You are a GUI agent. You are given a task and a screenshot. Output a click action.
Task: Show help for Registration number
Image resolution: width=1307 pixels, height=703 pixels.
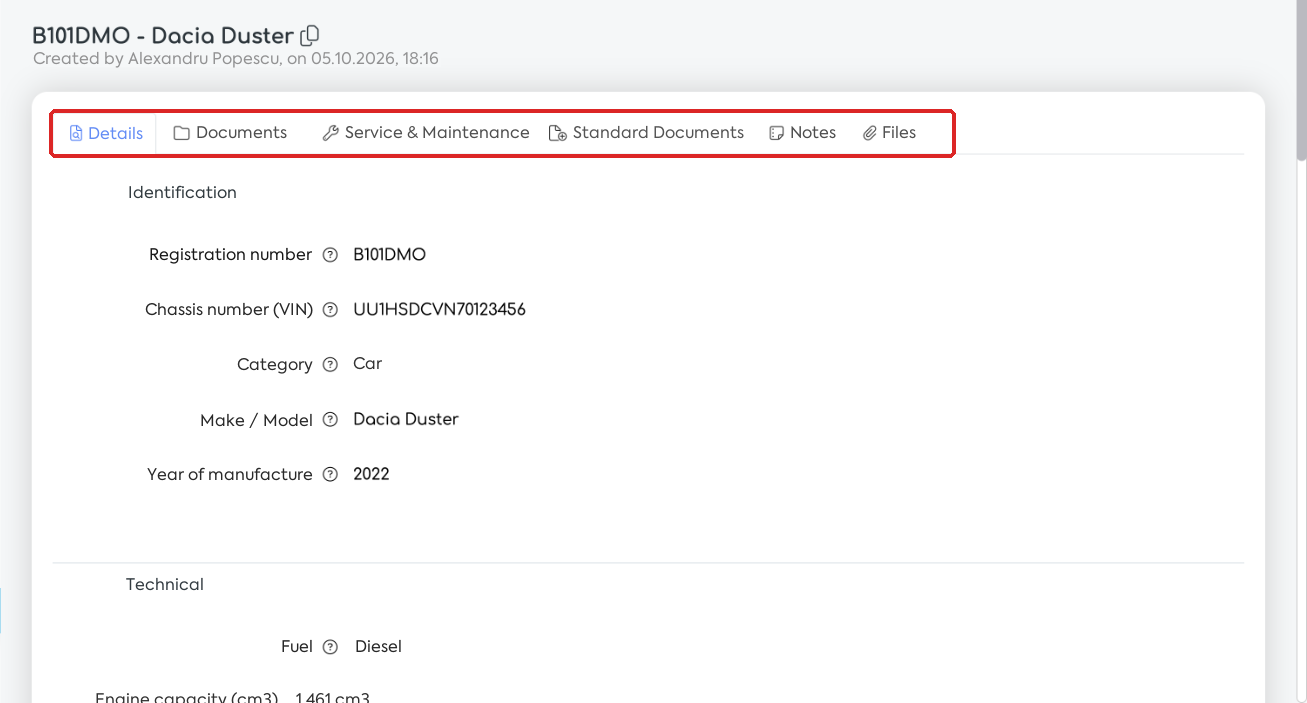click(x=330, y=255)
